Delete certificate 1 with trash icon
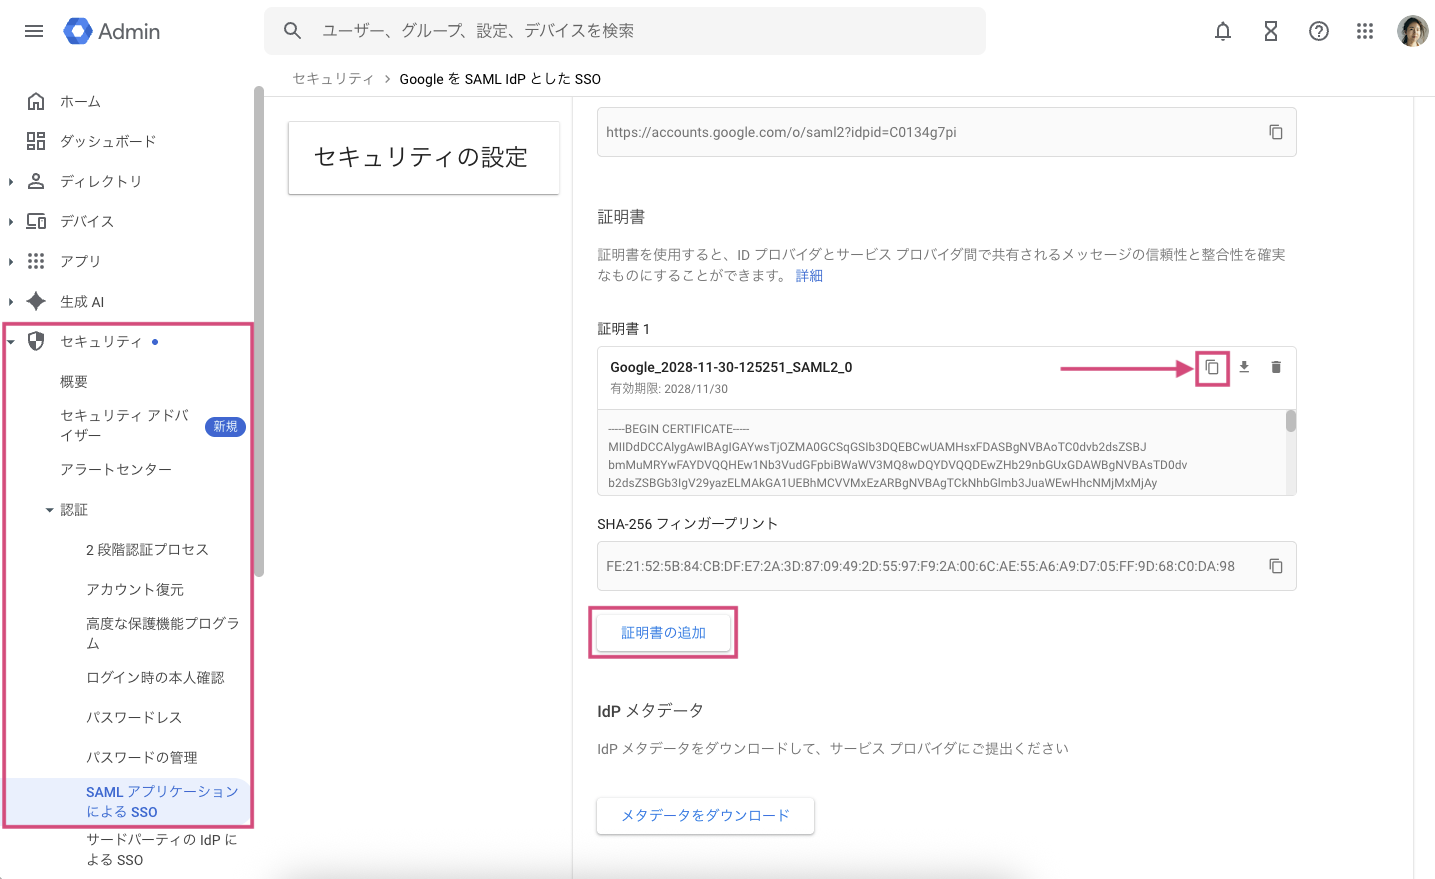The image size is (1435, 879). tap(1275, 367)
